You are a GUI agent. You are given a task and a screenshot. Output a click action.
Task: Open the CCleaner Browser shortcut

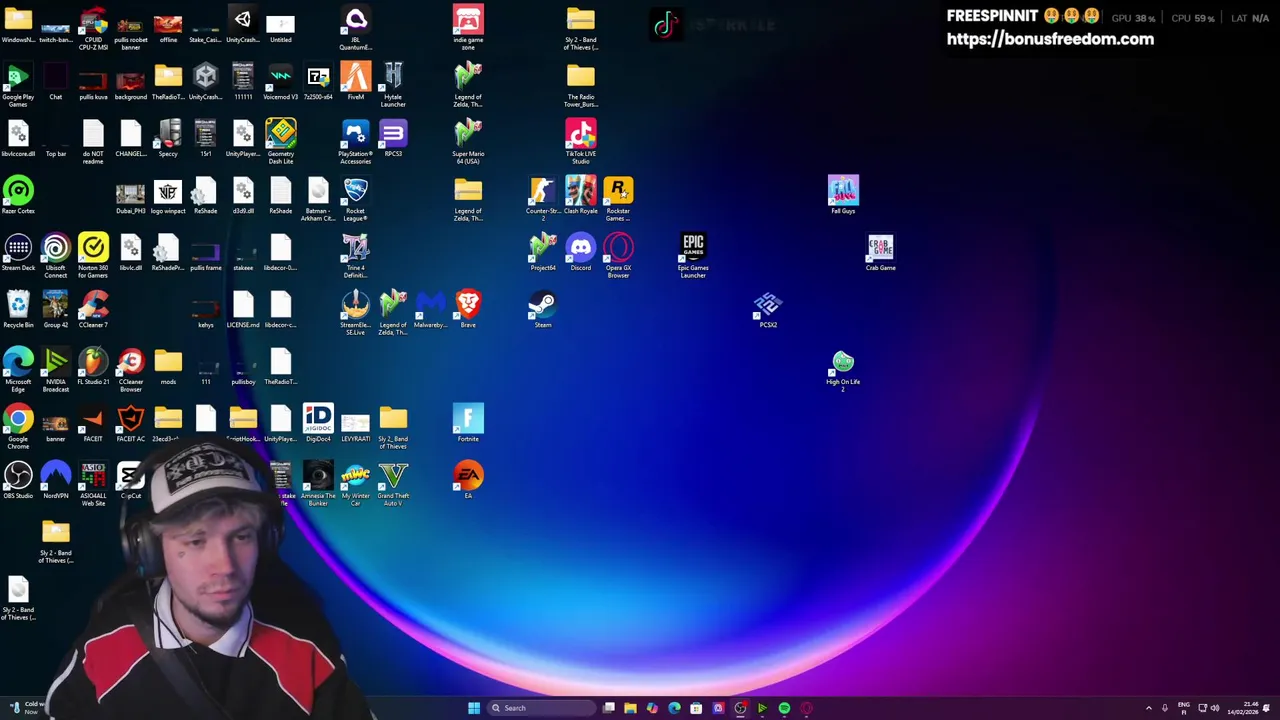(x=131, y=370)
